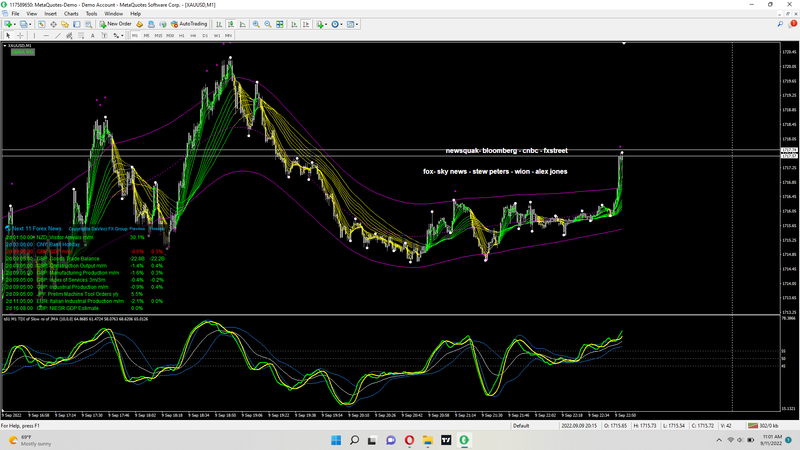Screen dimensions: 800x450
Task: Open TradingView from taskbar
Action: pos(446,440)
